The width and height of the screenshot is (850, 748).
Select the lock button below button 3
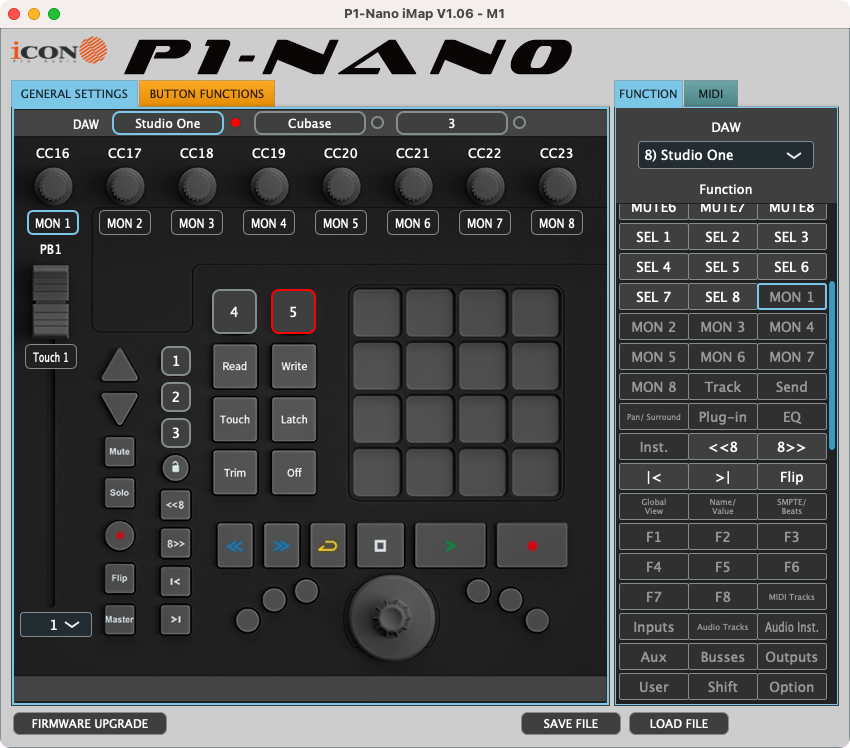coord(176,467)
